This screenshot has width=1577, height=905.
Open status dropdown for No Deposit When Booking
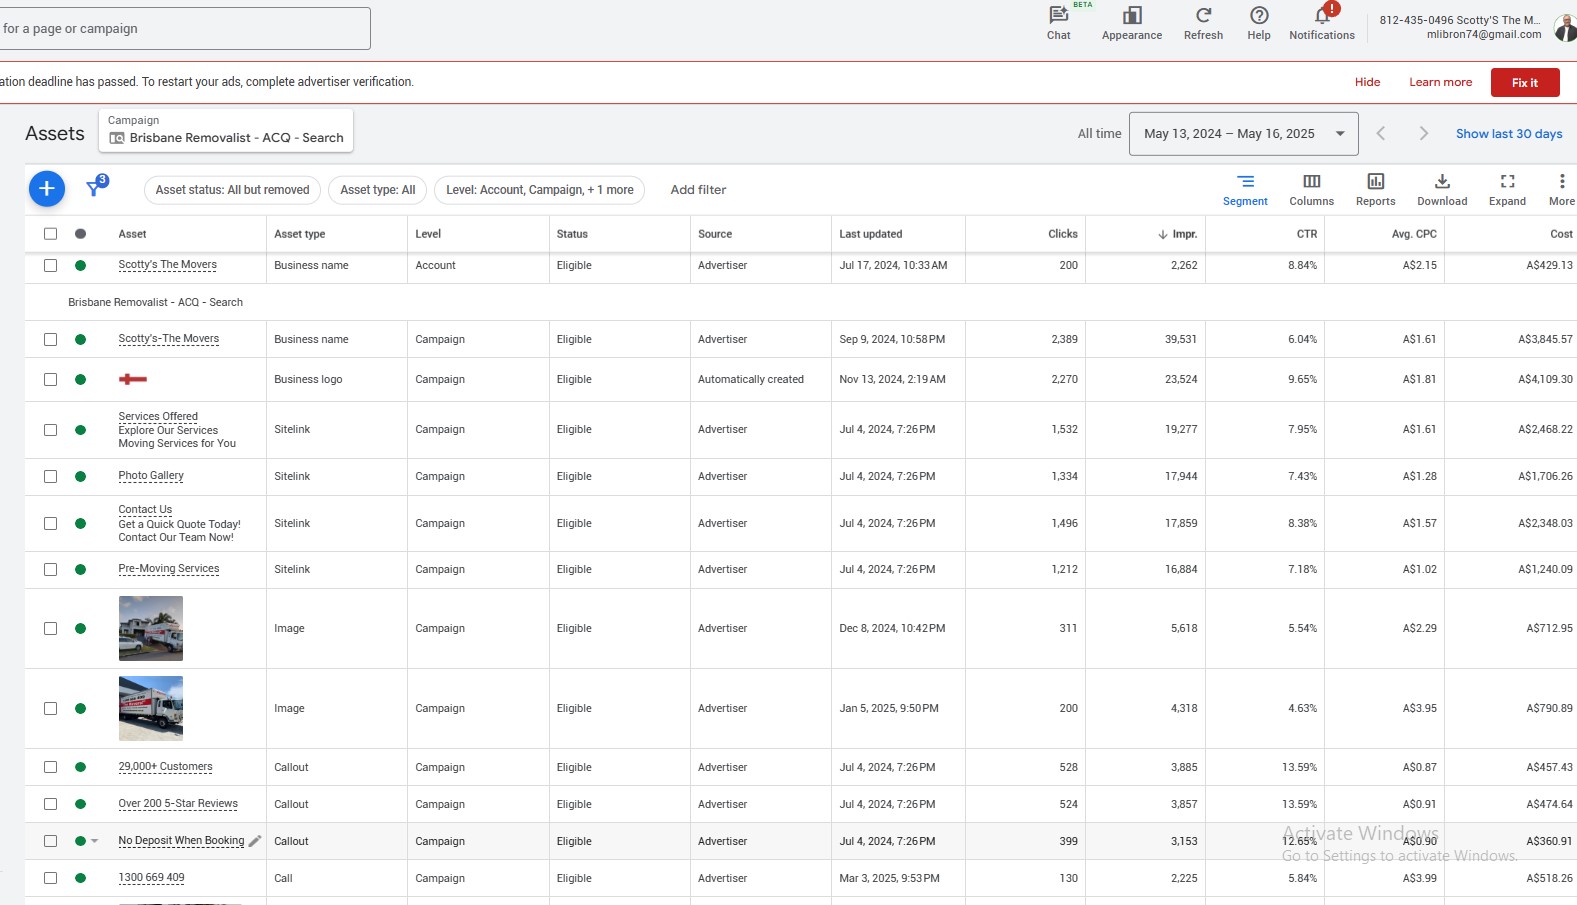pos(95,841)
